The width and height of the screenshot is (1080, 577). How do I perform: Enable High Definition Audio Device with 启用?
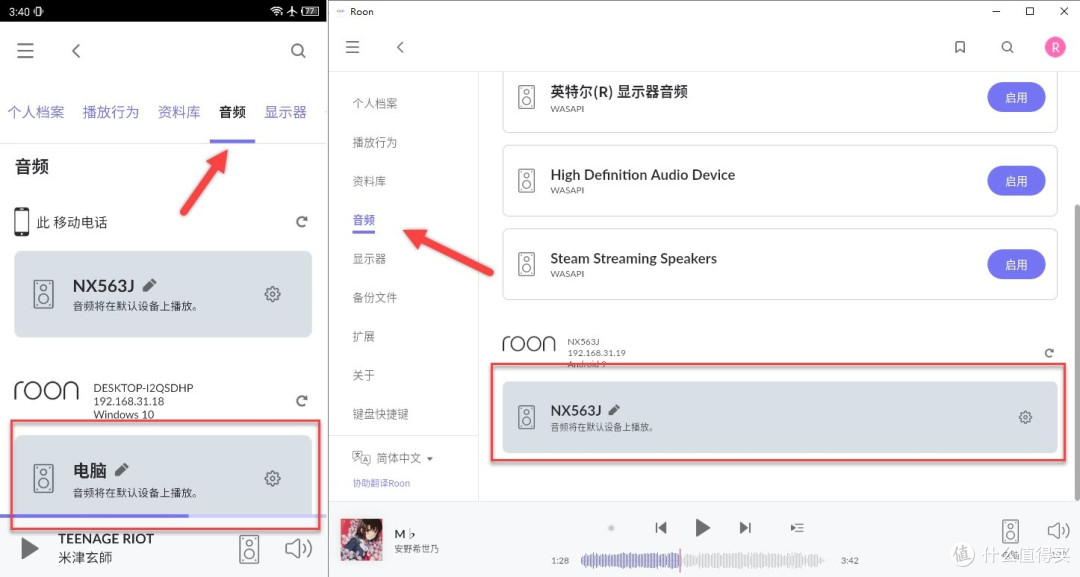(1016, 180)
